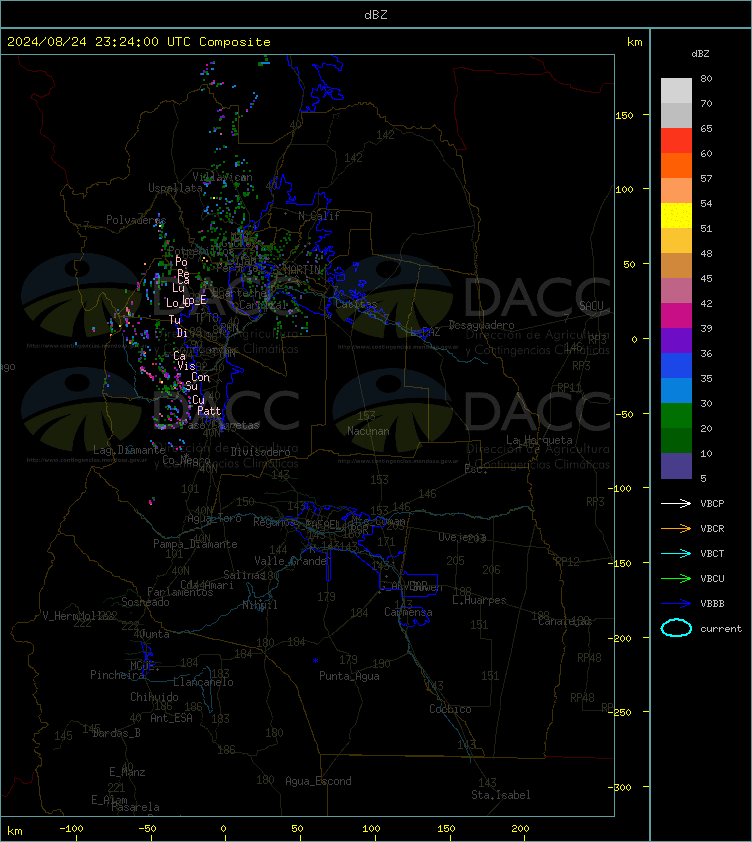
Task: Click the 'Lag_Diamante' map label
Action: pyautogui.click(x=129, y=450)
